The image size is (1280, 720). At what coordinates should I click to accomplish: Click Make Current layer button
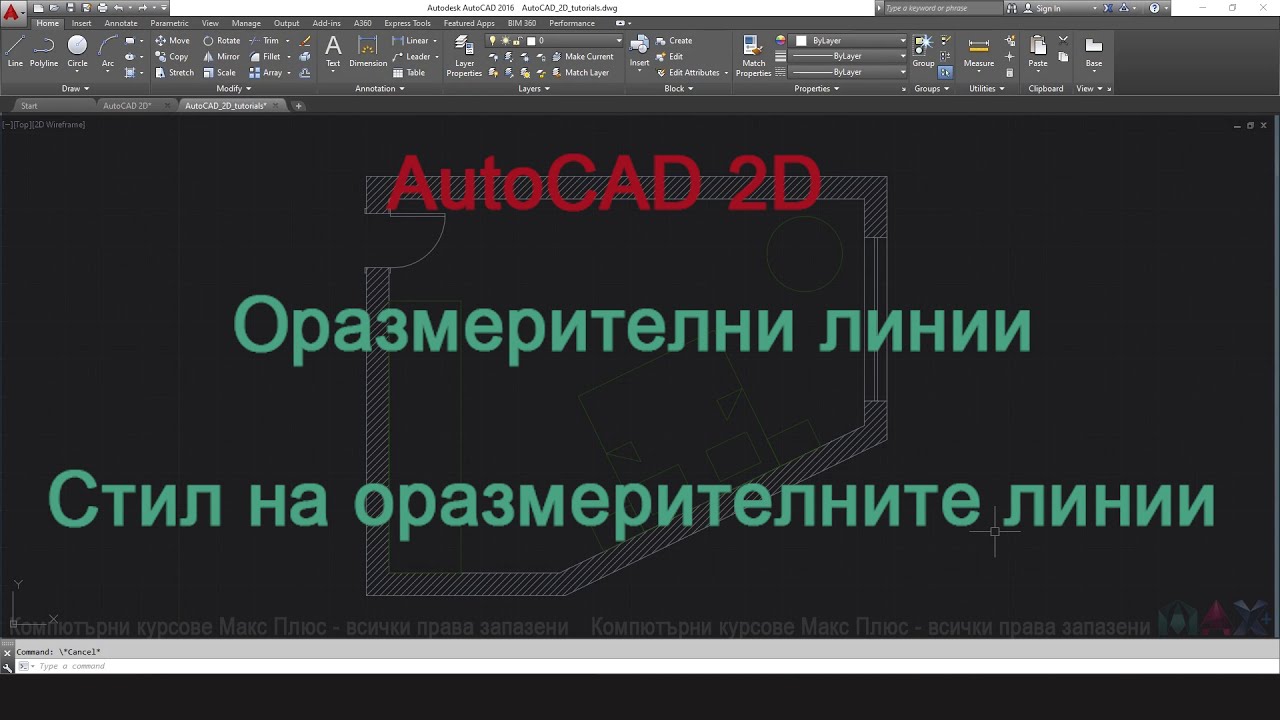(582, 57)
